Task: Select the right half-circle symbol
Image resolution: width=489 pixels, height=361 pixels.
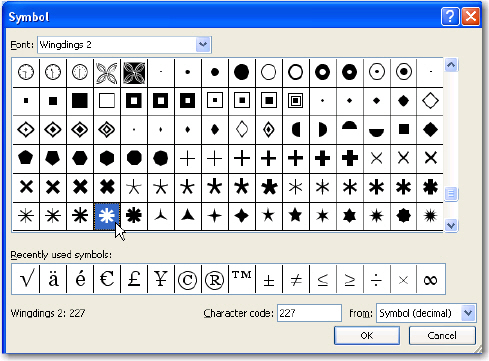Action: coord(323,129)
